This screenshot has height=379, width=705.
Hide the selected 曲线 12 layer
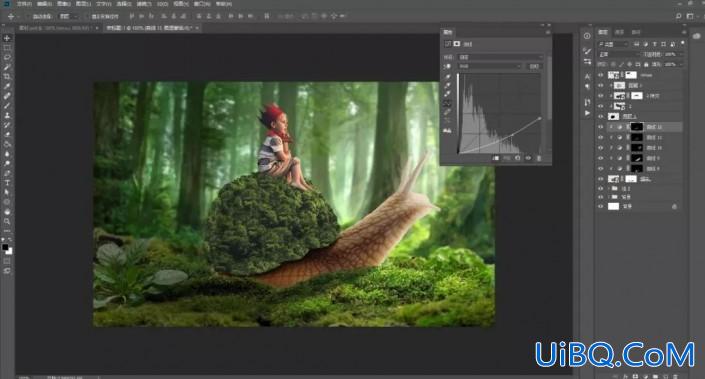tap(601, 127)
